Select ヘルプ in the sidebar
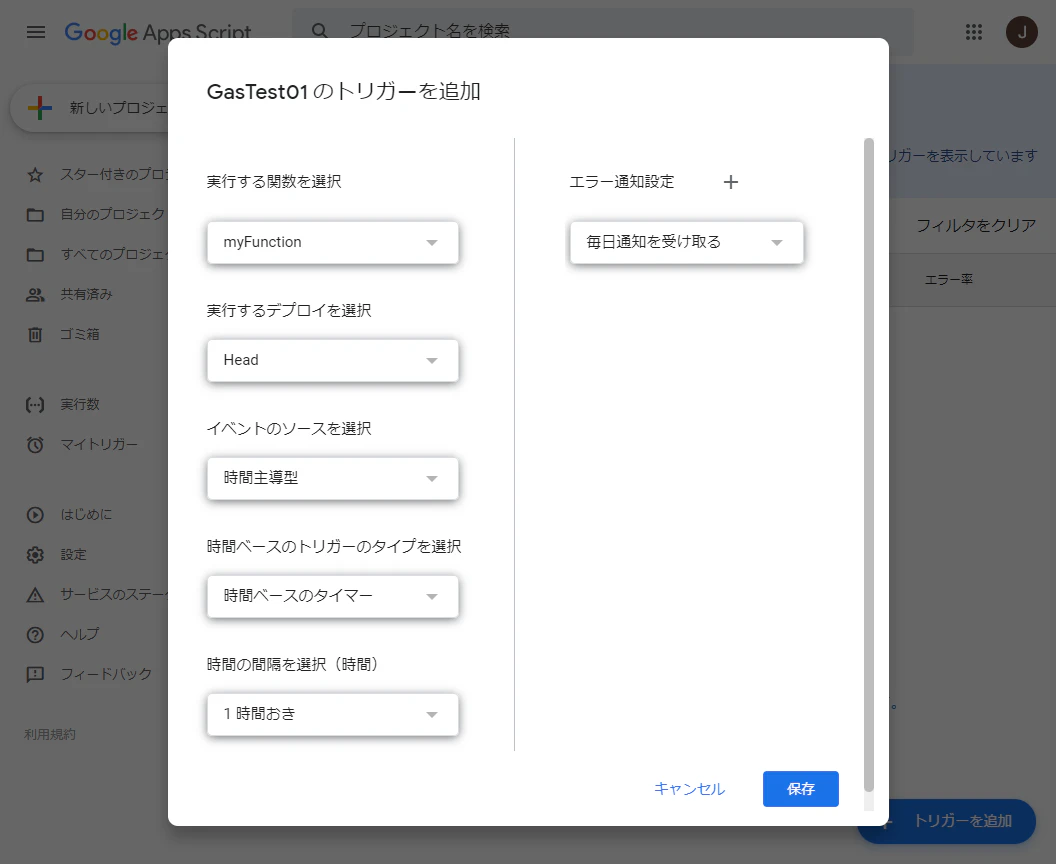 [79, 634]
